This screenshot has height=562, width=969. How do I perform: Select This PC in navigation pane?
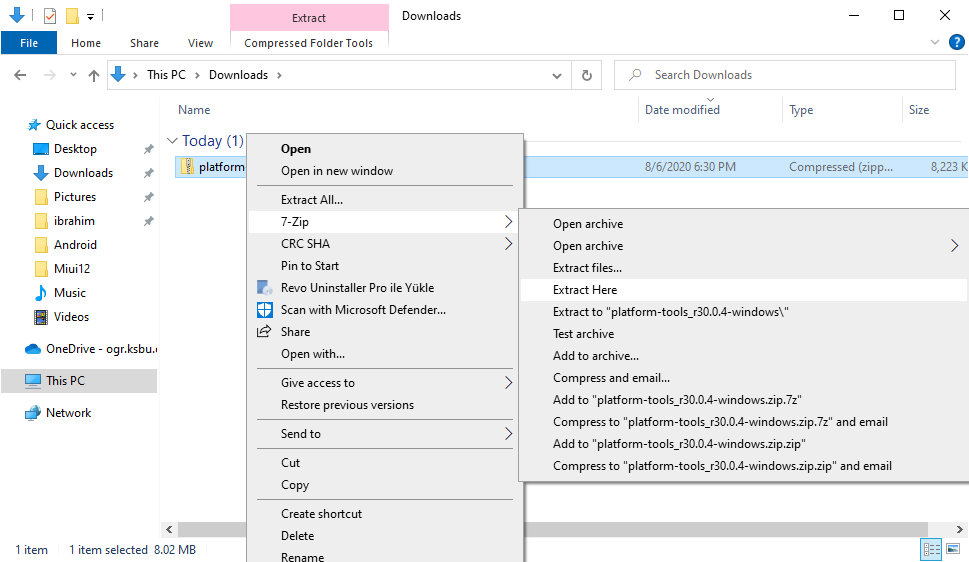tap(79, 381)
